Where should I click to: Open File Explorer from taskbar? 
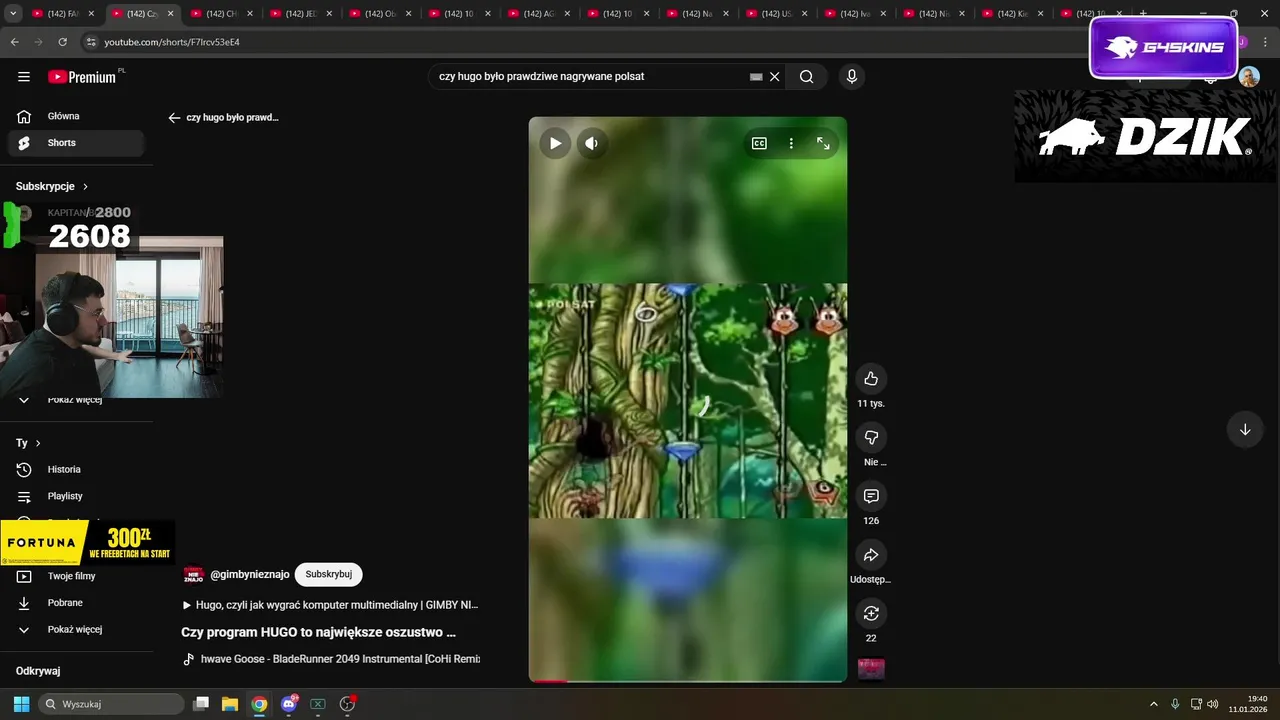tap(230, 704)
